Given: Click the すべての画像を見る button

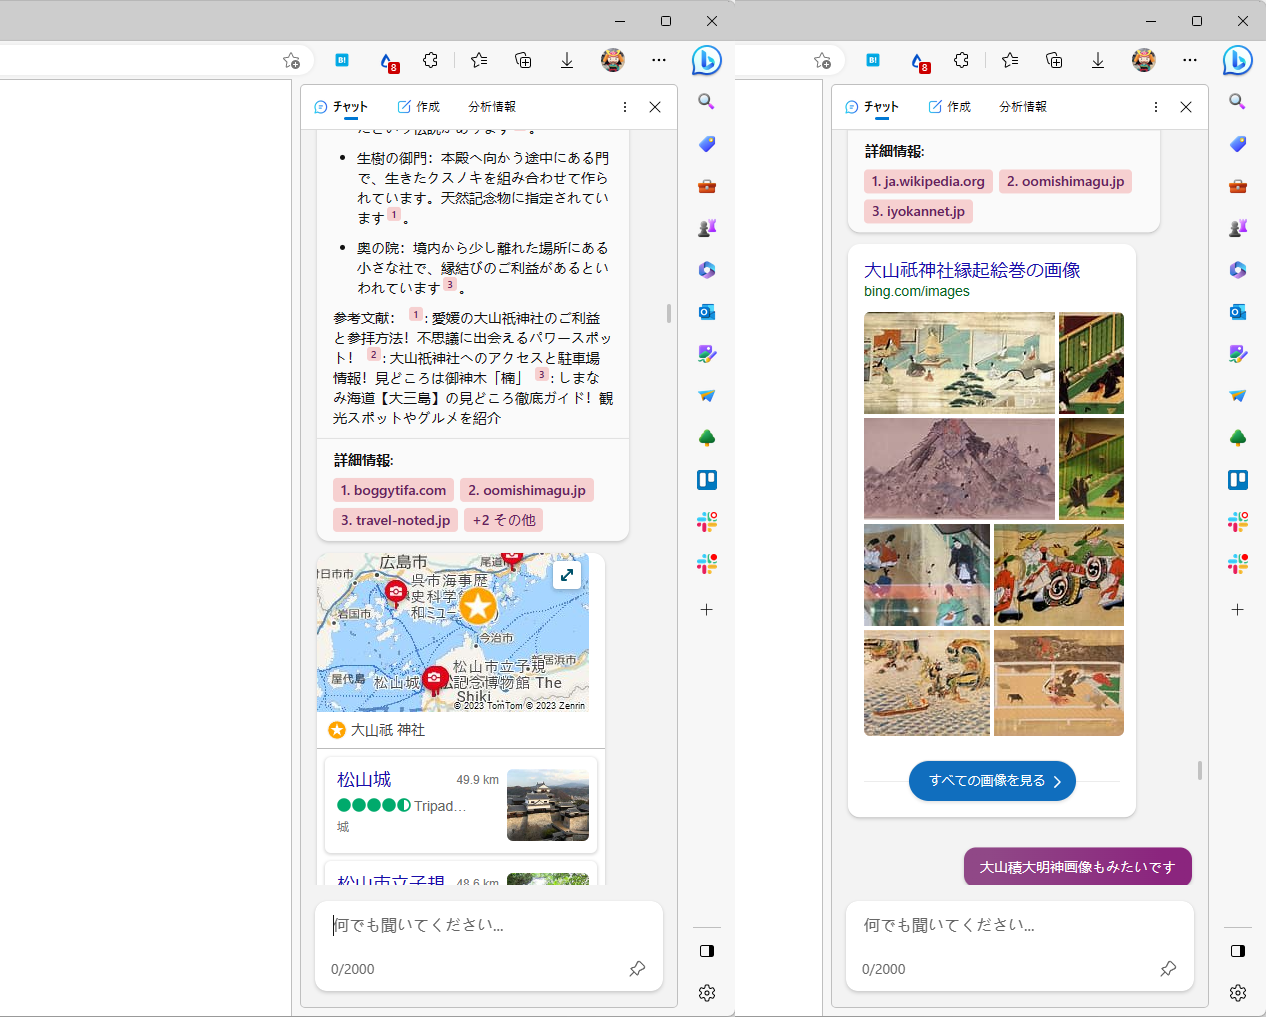Looking at the screenshot, I should [x=992, y=781].
